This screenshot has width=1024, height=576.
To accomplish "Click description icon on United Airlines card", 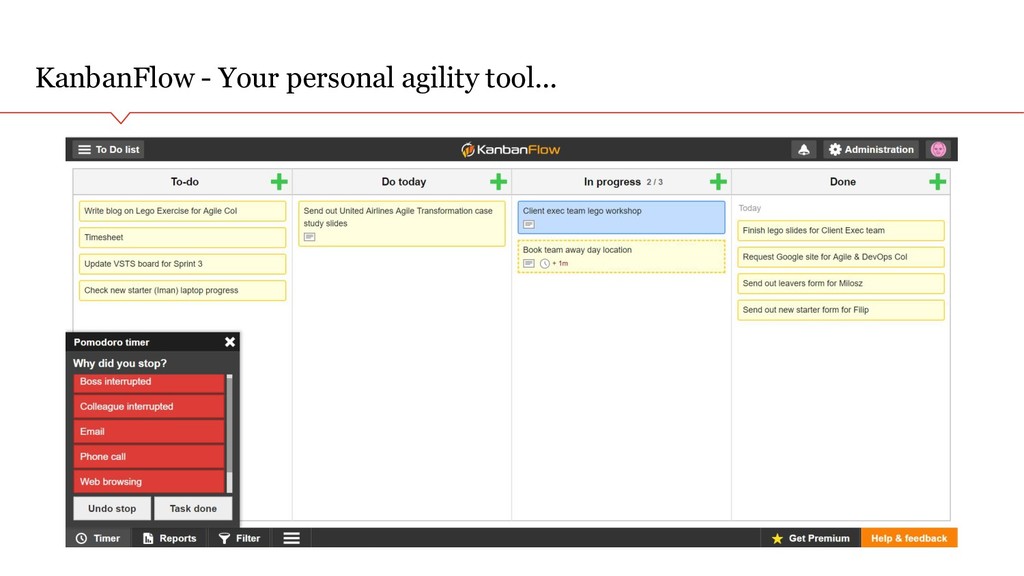I will coord(310,237).
